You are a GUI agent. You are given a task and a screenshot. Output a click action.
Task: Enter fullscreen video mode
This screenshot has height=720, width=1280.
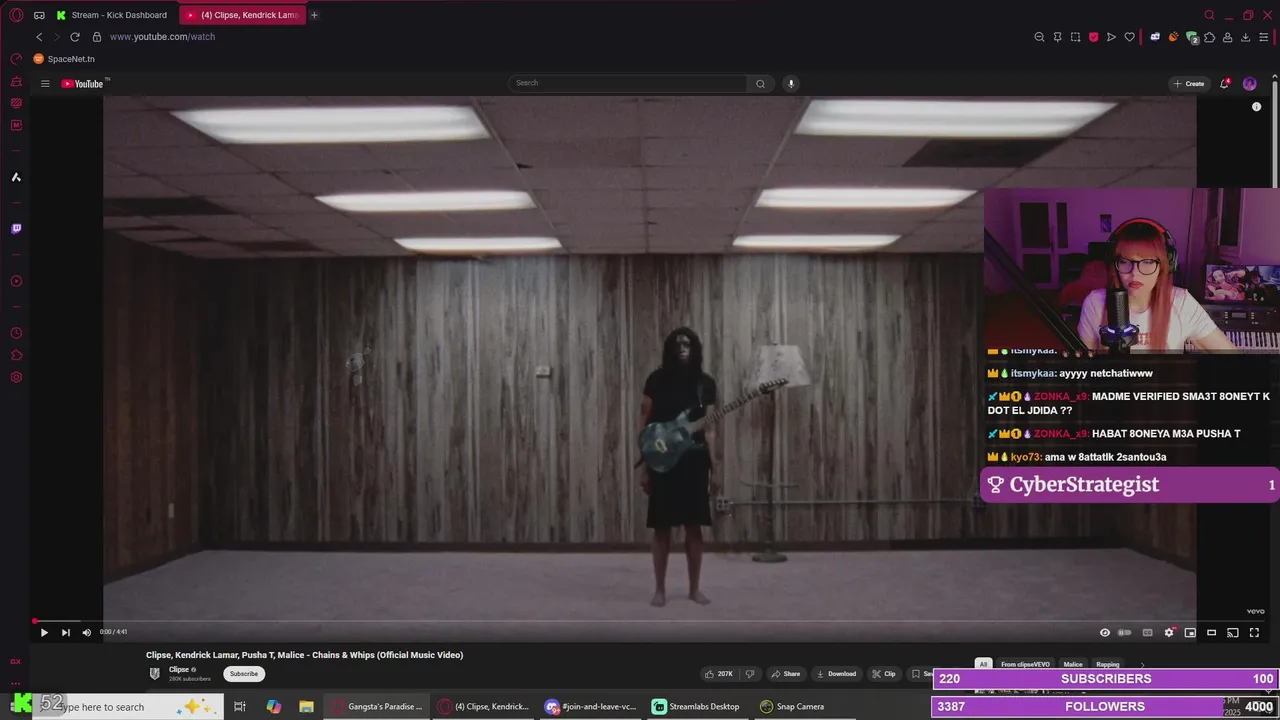tap(1254, 632)
